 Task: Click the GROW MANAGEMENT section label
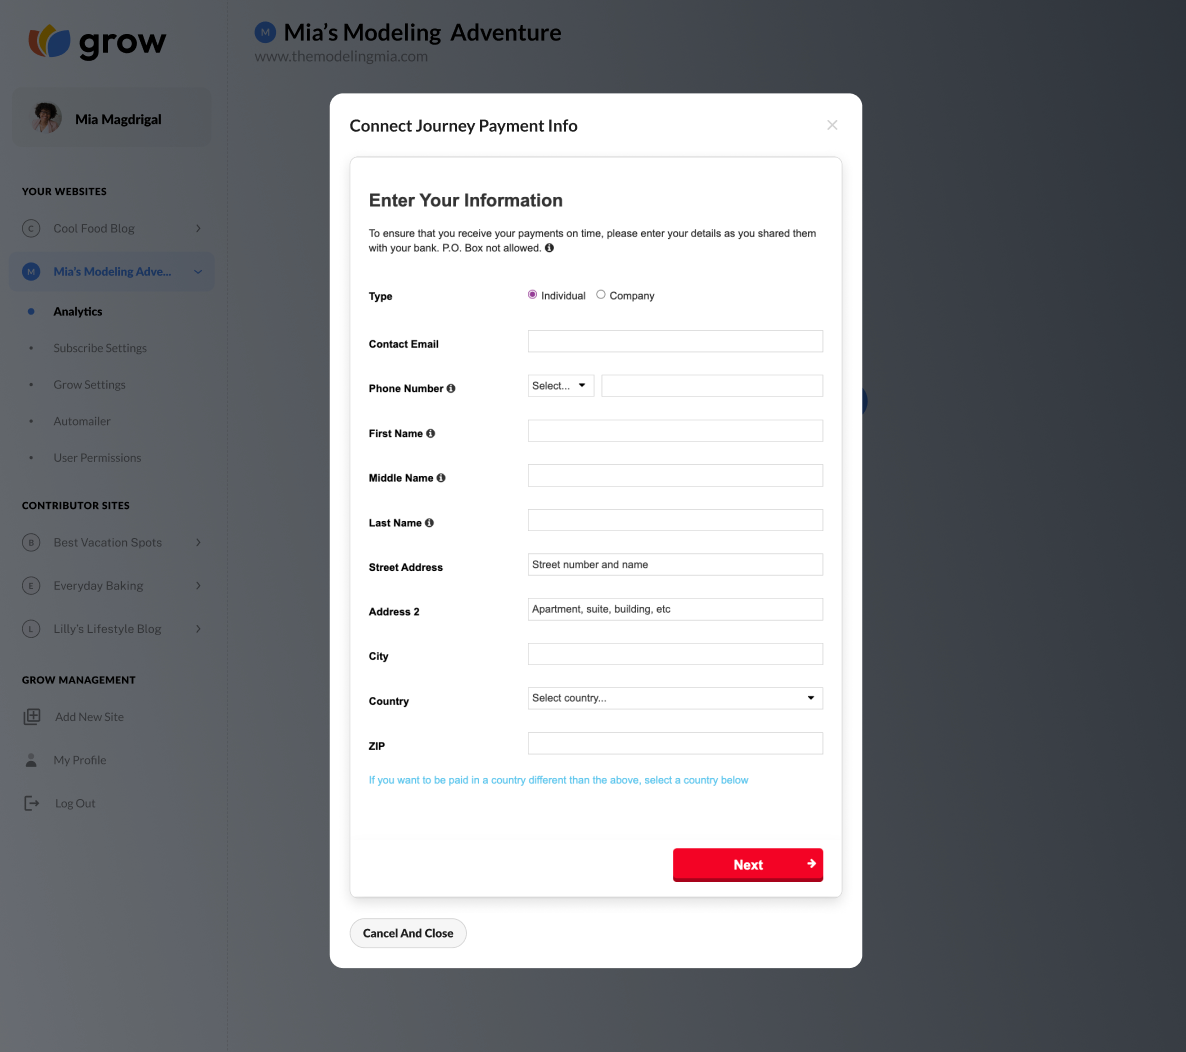pyautogui.click(x=79, y=680)
